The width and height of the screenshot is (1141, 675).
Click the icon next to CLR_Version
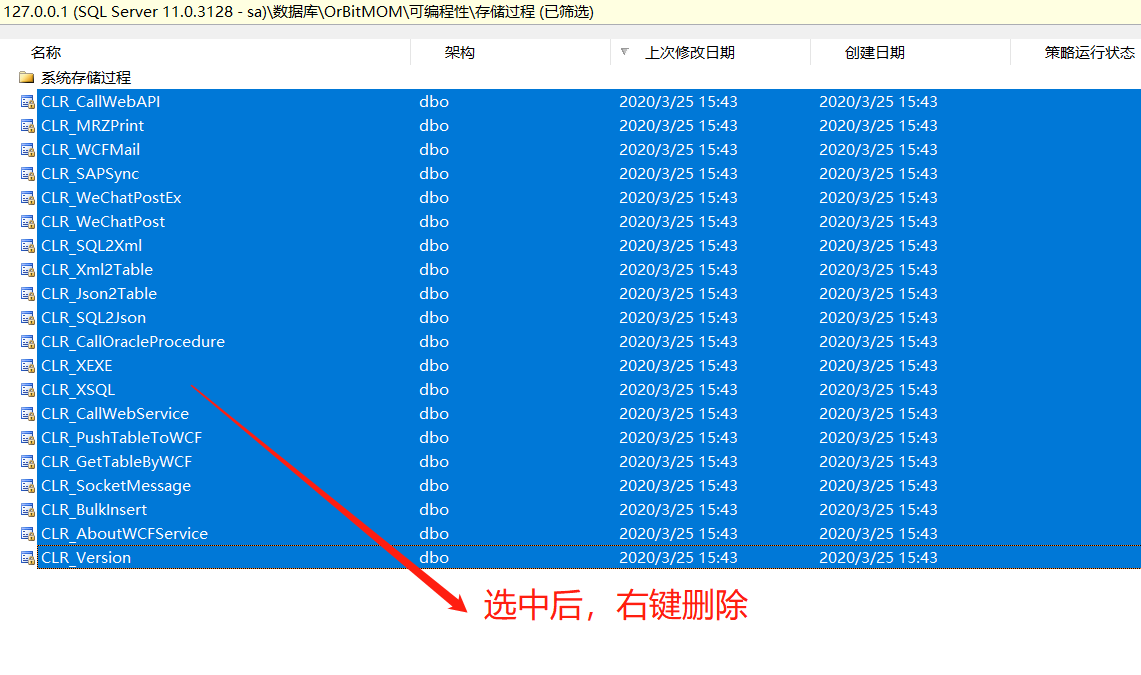(x=28, y=558)
